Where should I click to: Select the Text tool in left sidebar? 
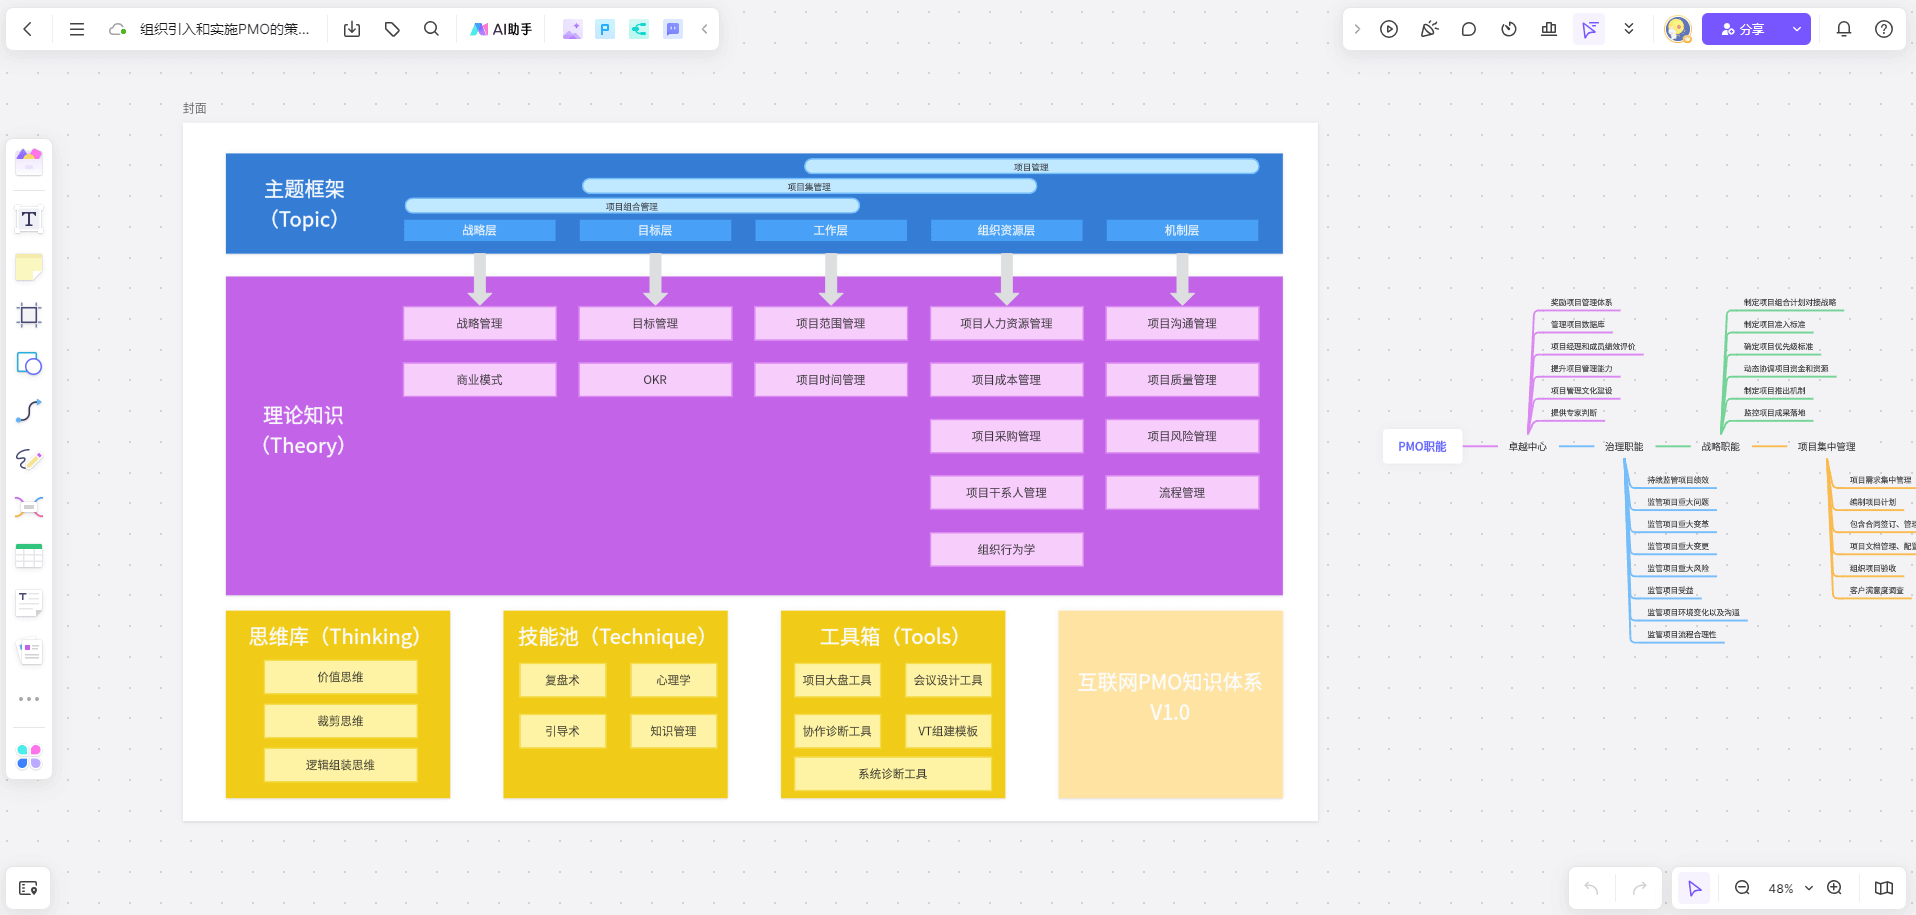(29, 219)
